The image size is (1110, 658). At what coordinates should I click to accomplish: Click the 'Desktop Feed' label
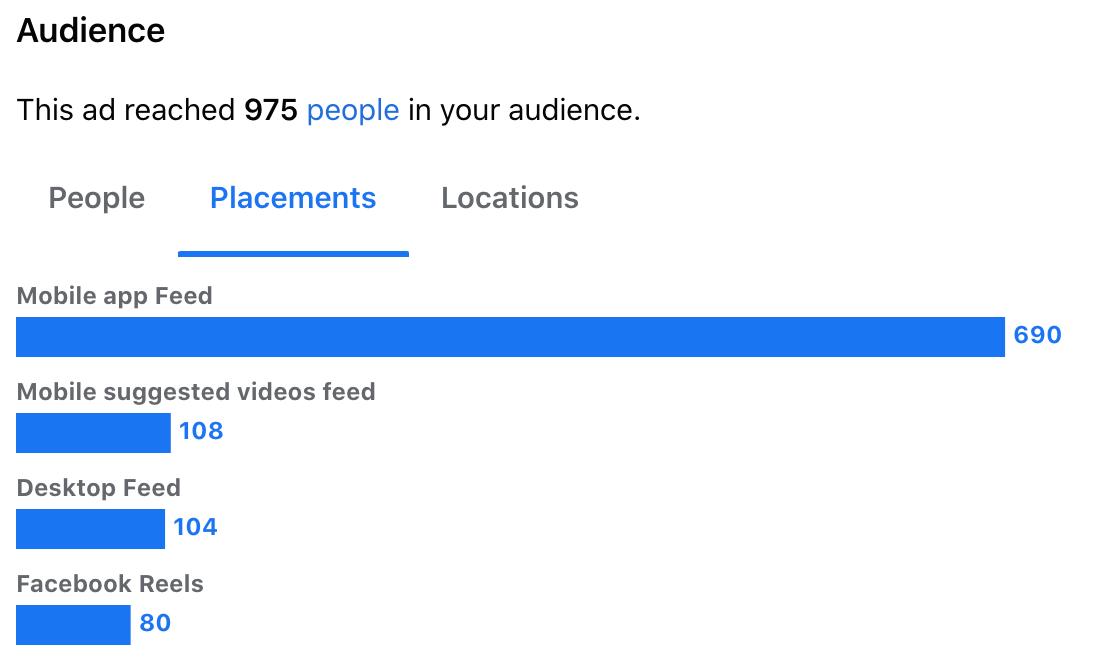[98, 488]
